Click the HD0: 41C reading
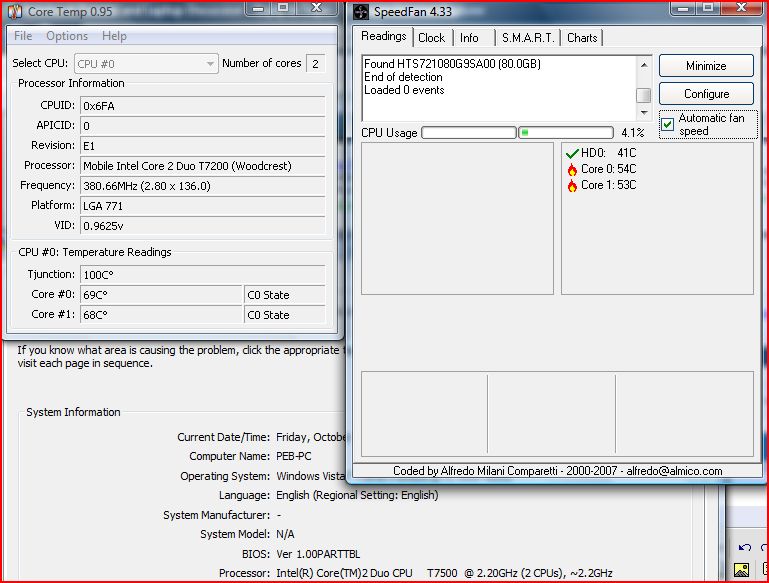Screen dimensions: 769x583 pos(608,153)
